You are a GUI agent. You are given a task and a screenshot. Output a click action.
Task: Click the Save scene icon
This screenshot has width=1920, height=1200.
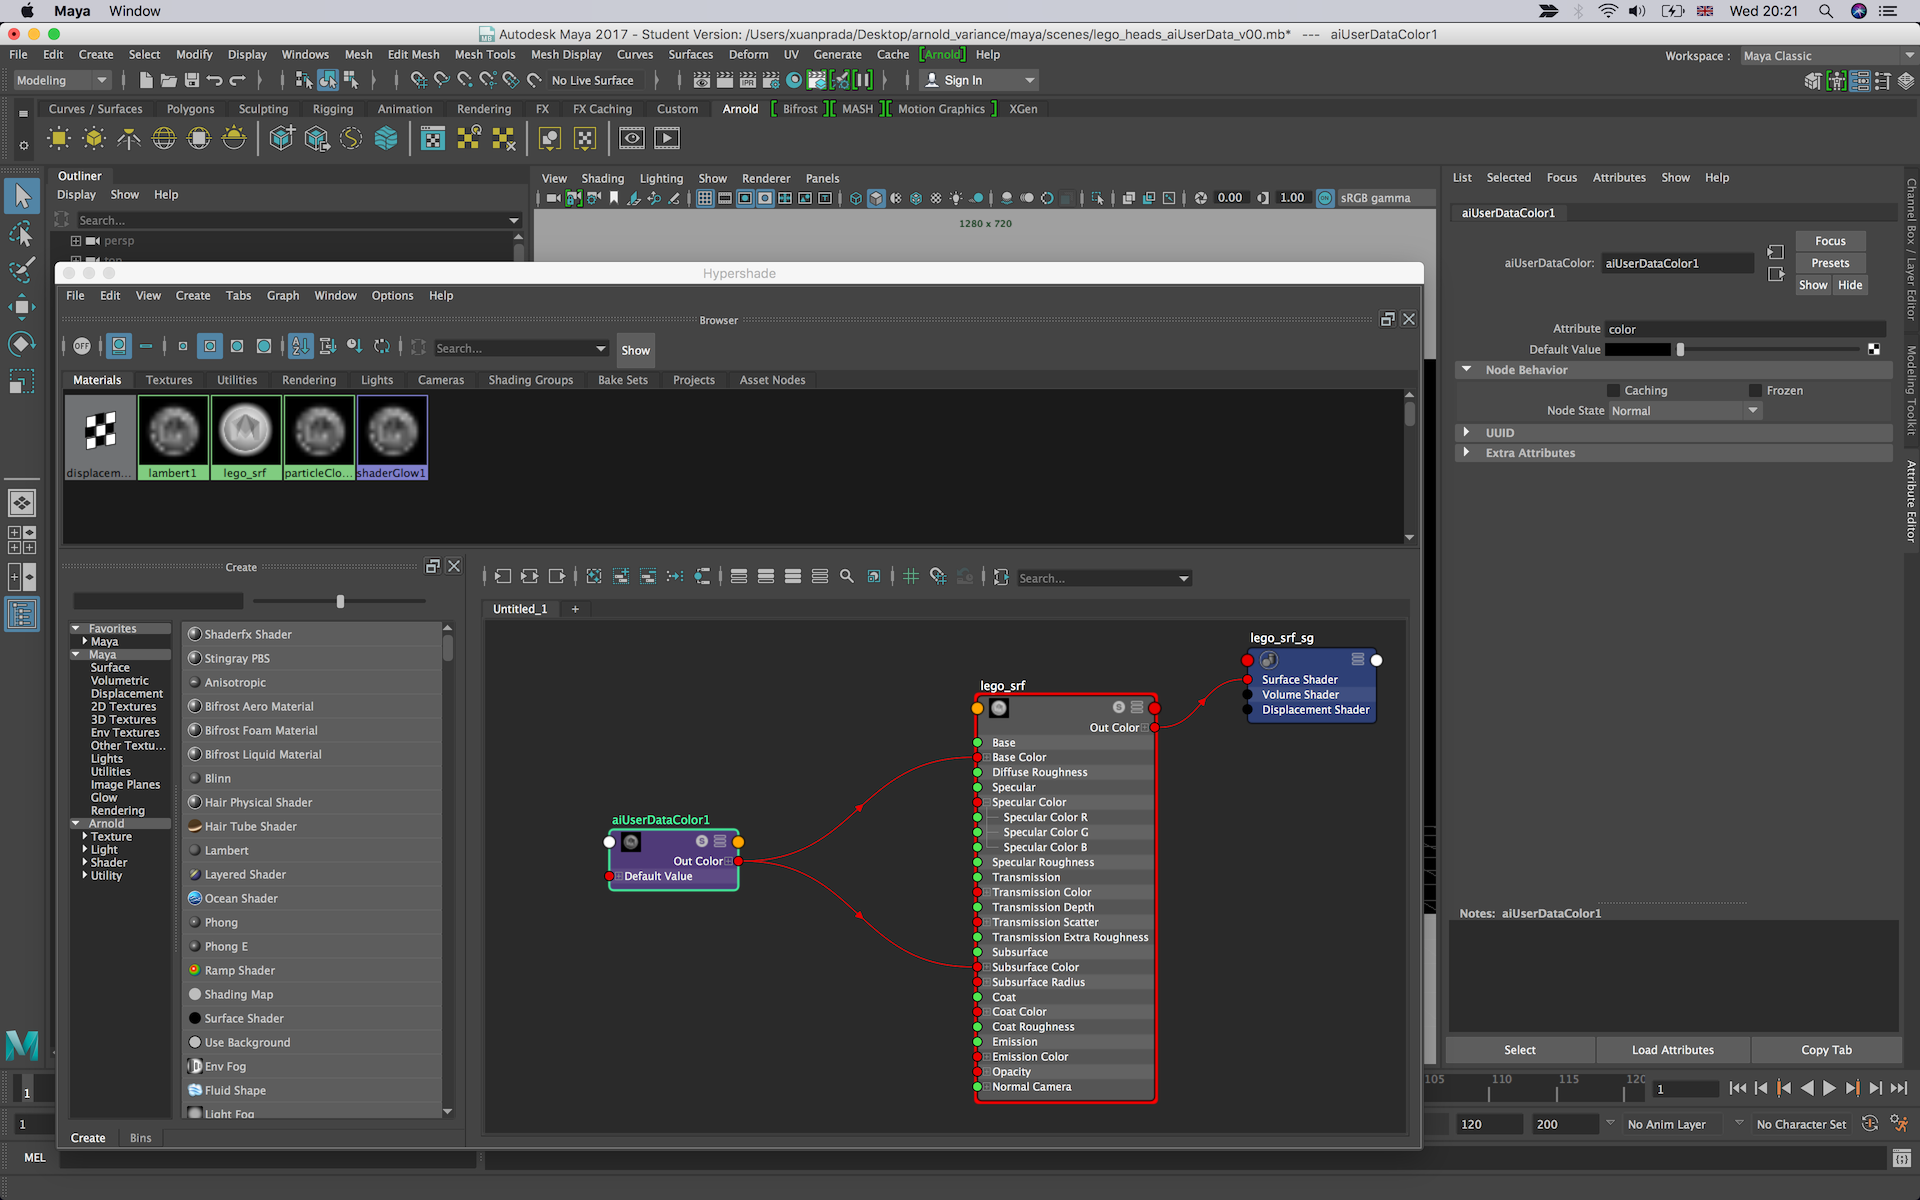tap(191, 80)
